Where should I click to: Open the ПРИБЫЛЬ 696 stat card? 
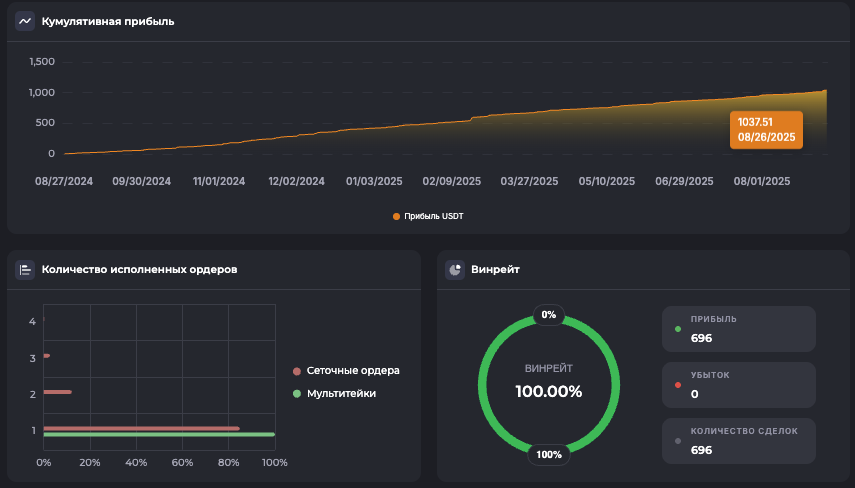point(738,329)
